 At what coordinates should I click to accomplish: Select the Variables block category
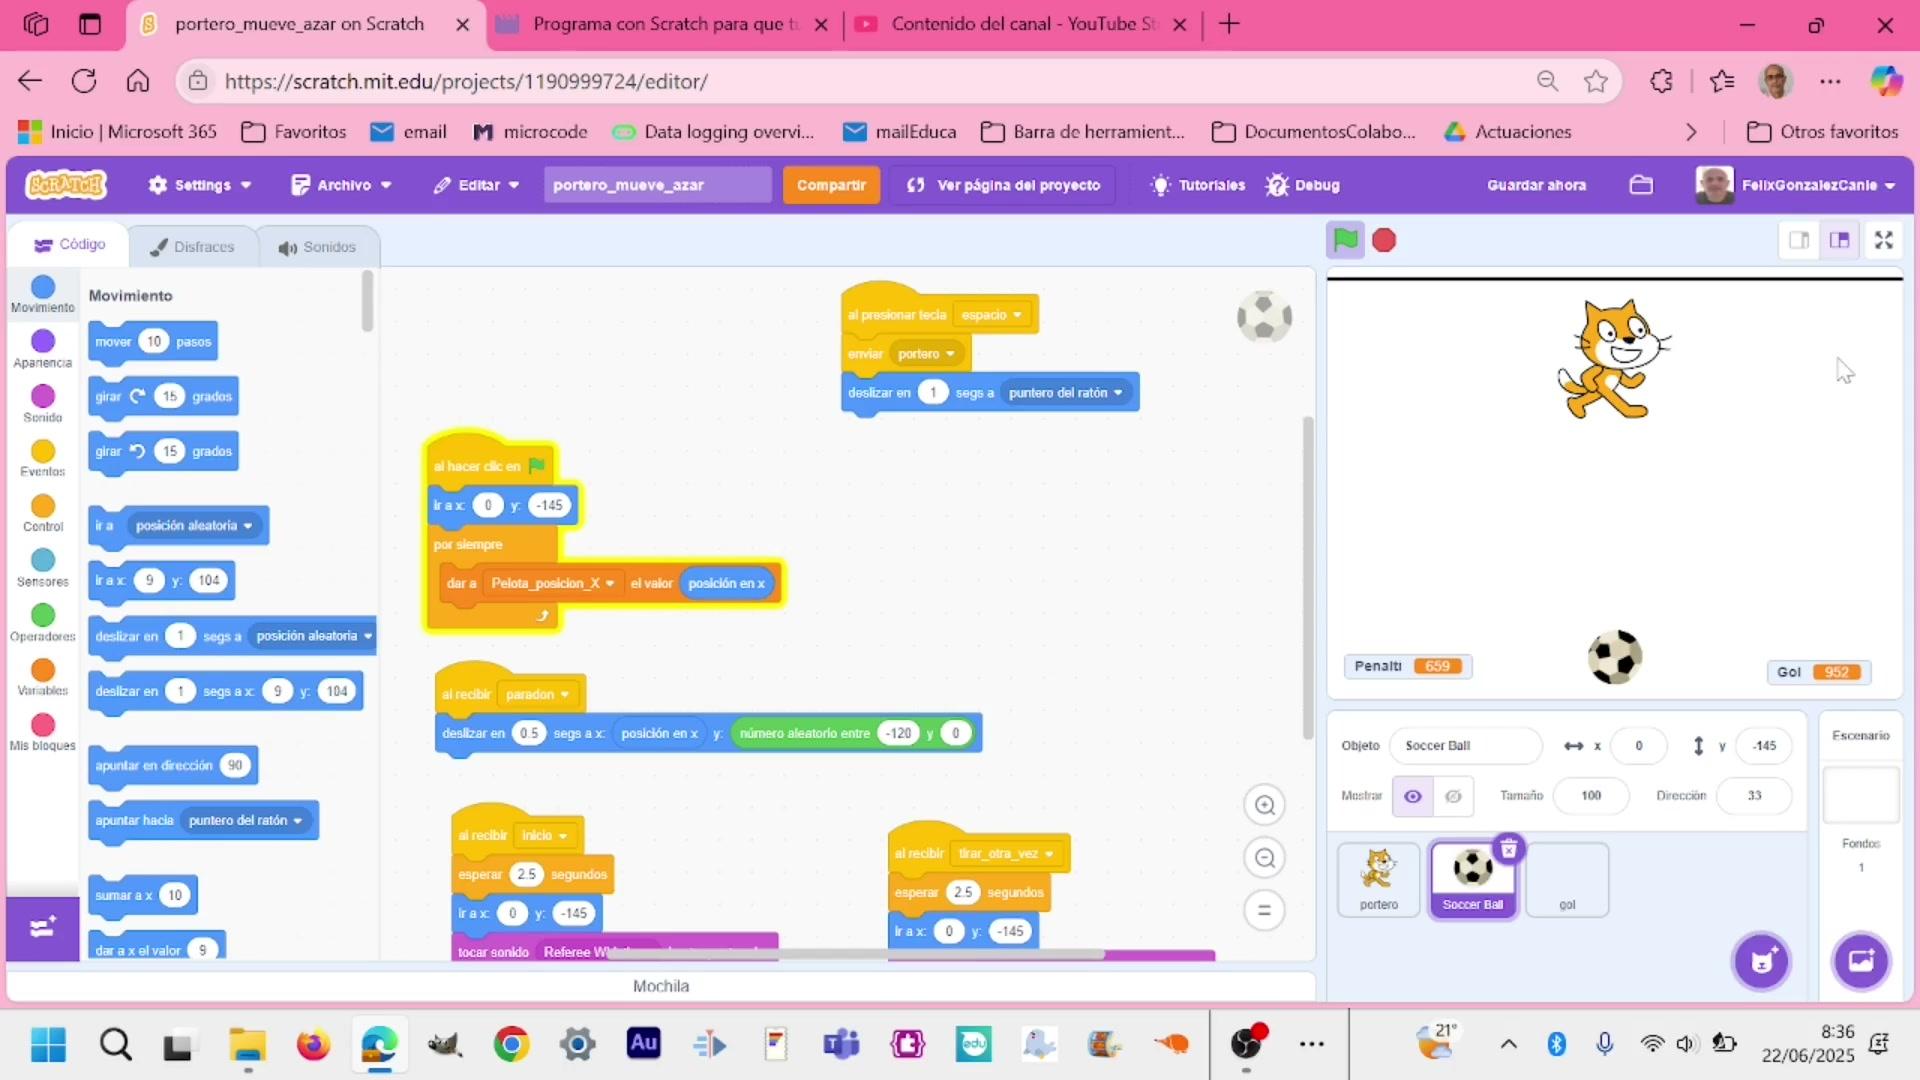(42, 677)
